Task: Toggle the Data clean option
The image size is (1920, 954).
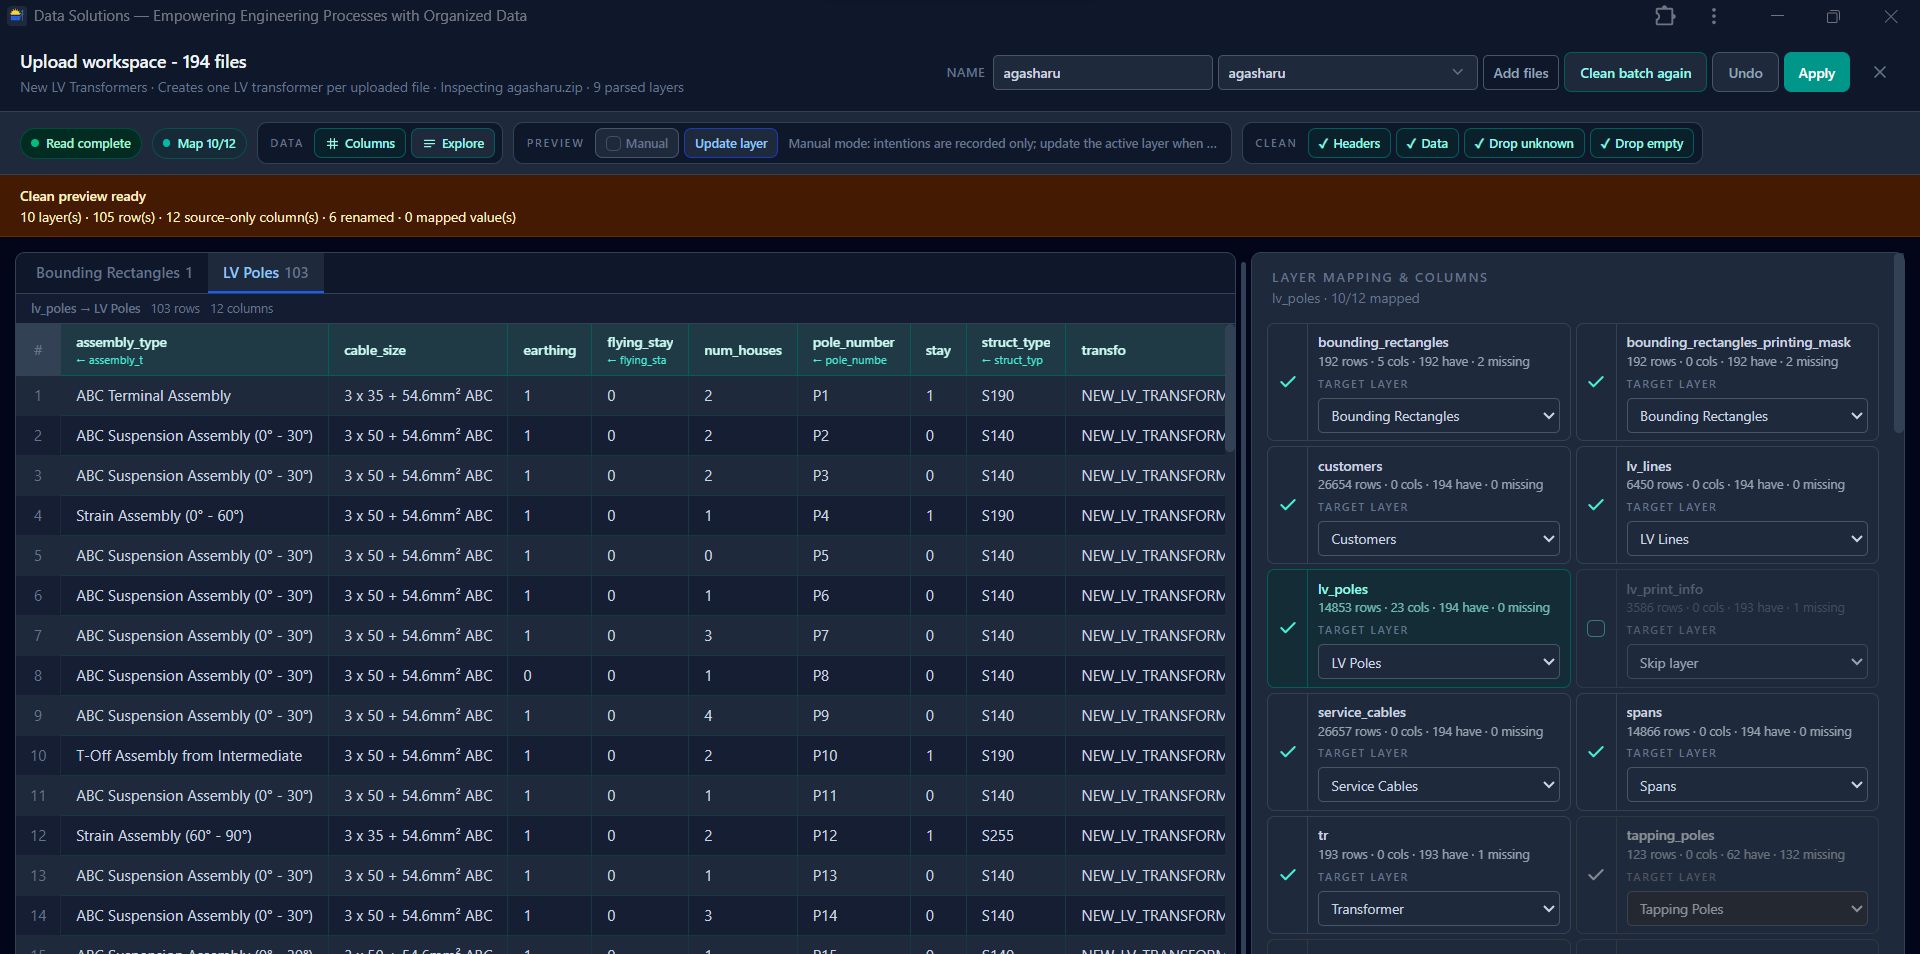Action: coord(1427,143)
